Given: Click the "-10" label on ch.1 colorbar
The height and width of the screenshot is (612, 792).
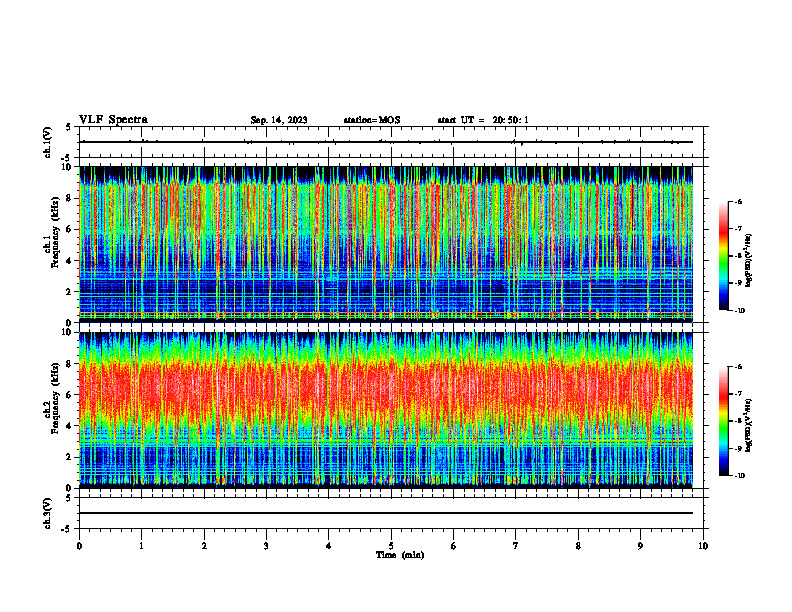Looking at the screenshot, I should tap(739, 311).
